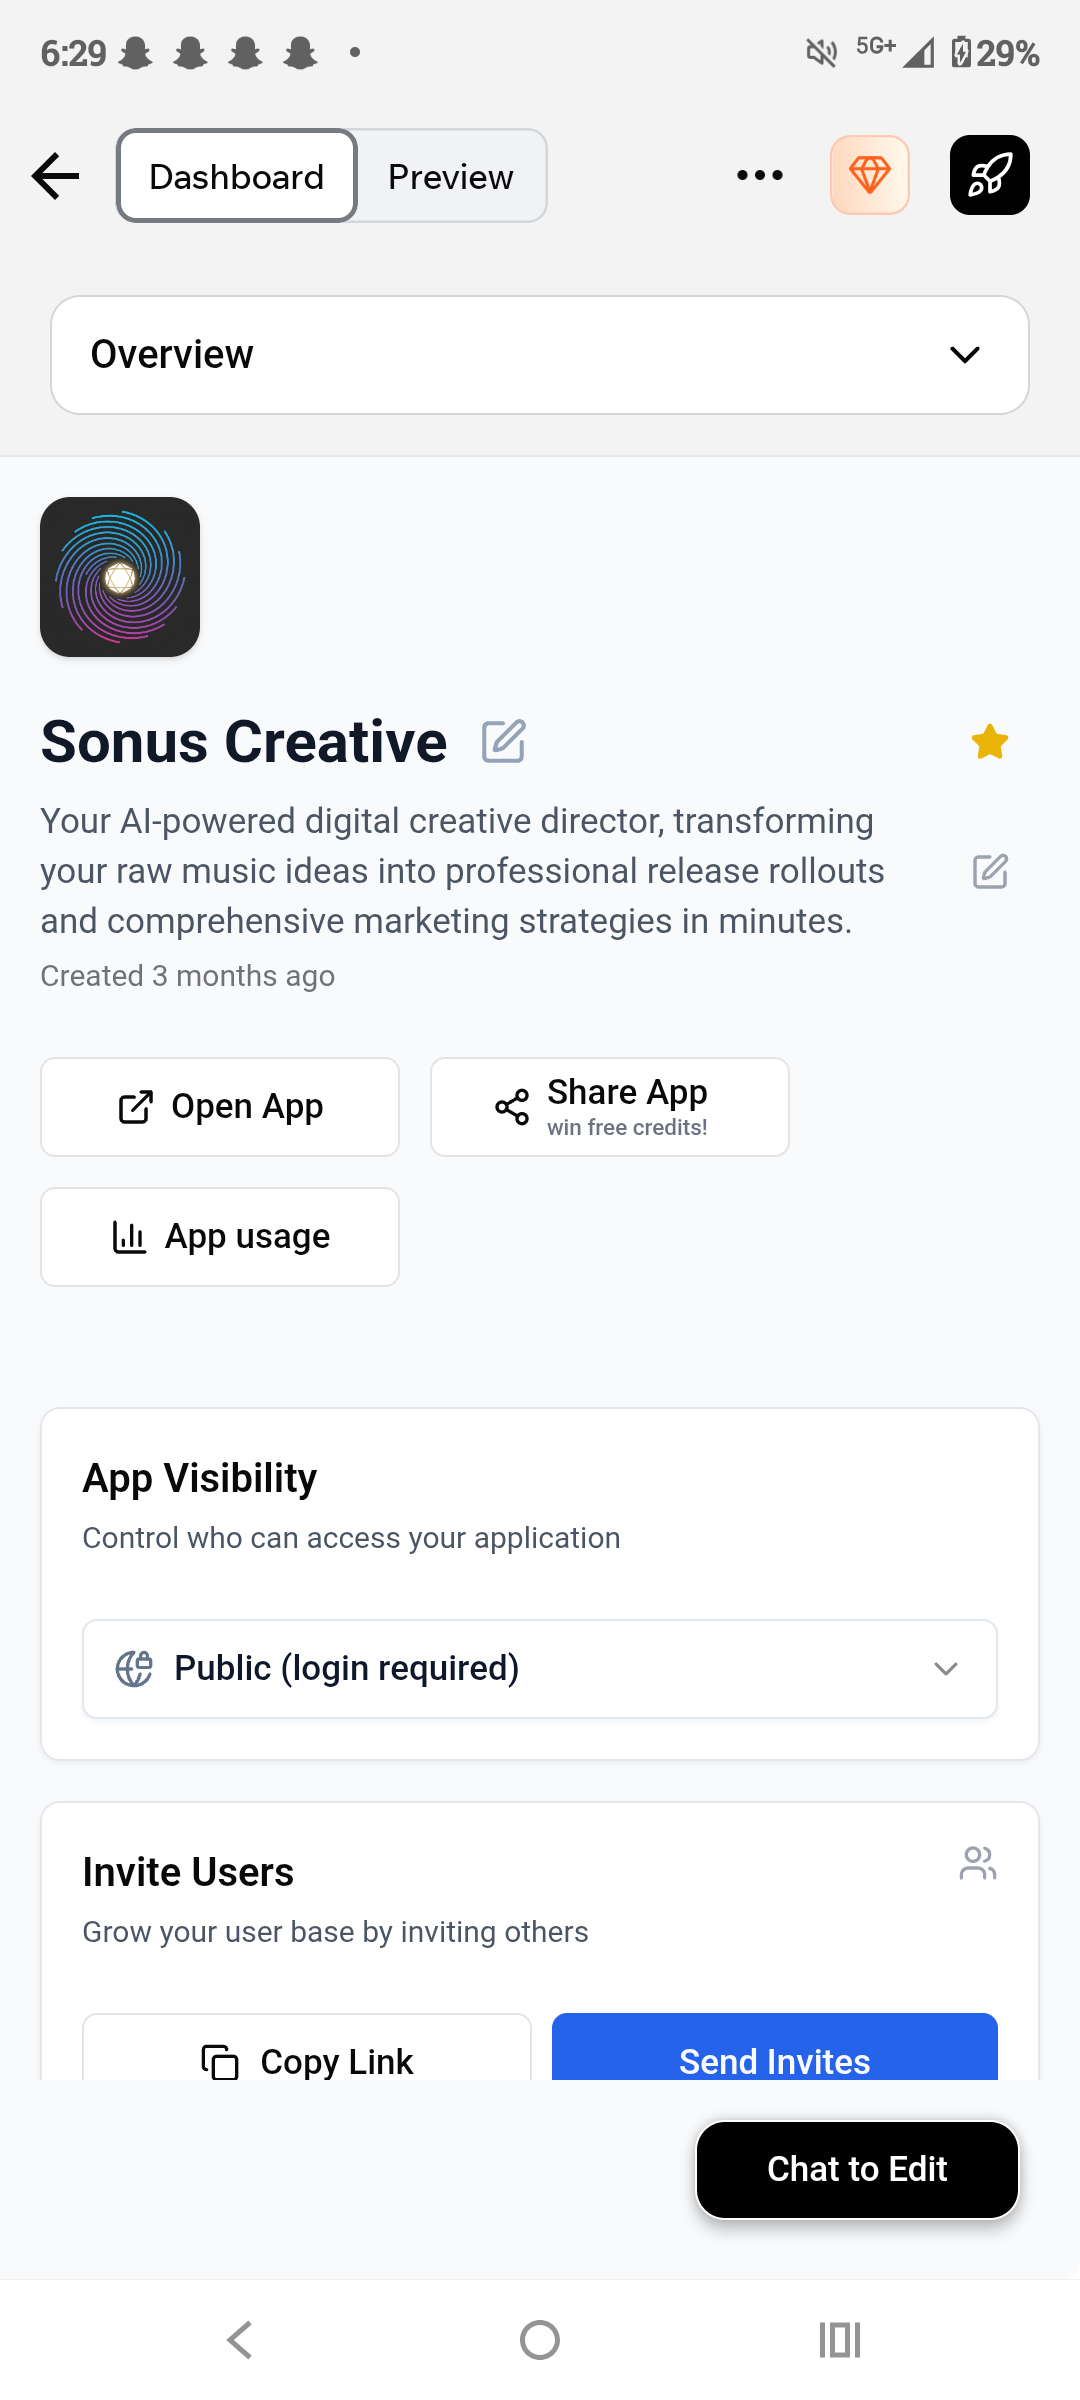1080x2400 pixels.
Task: Switch to the Preview tab
Action: click(x=451, y=176)
